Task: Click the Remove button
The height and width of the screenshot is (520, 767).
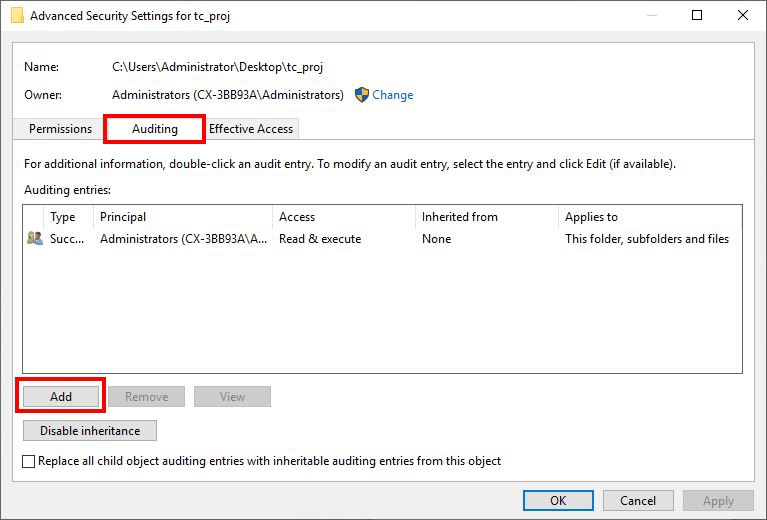Action: (146, 396)
